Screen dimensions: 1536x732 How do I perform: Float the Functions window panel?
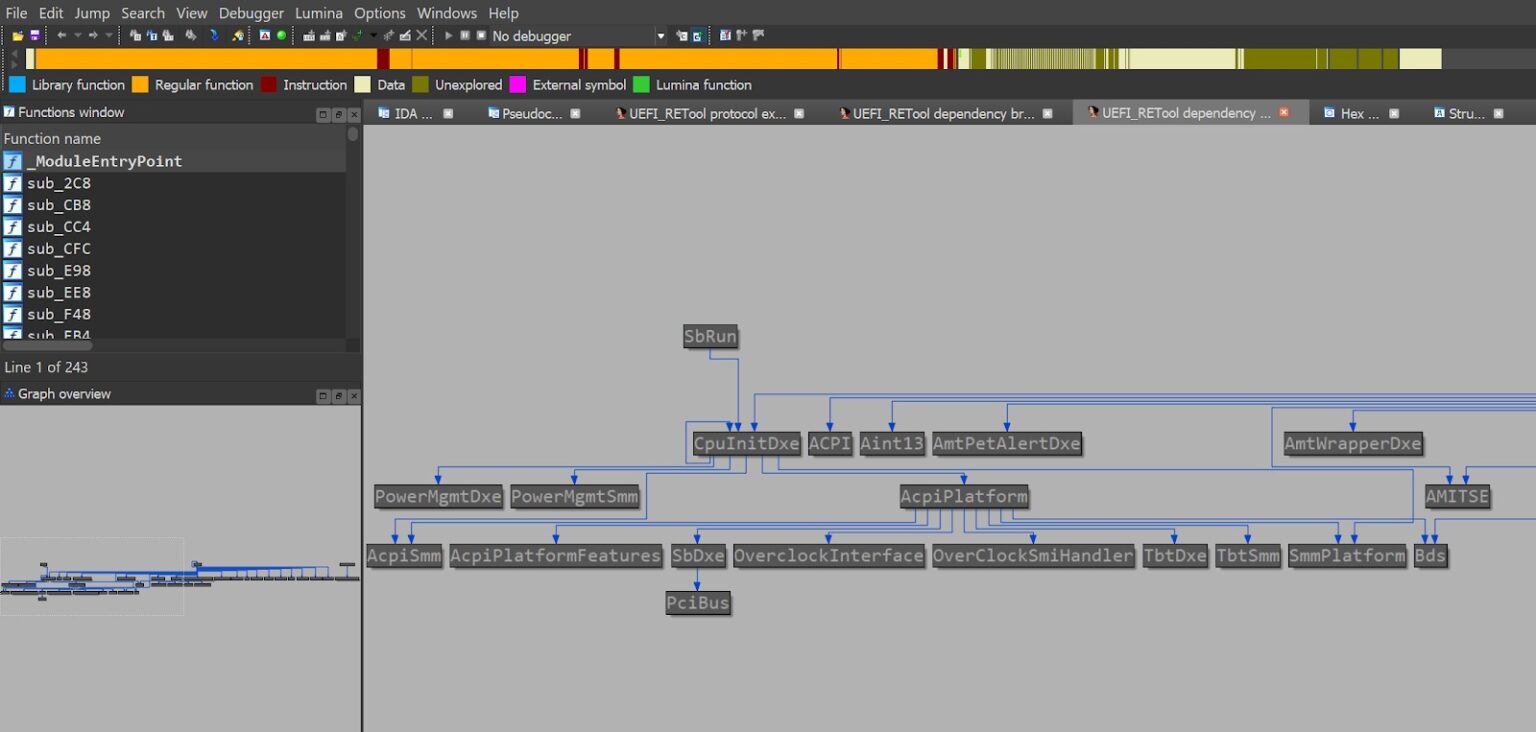tap(338, 114)
